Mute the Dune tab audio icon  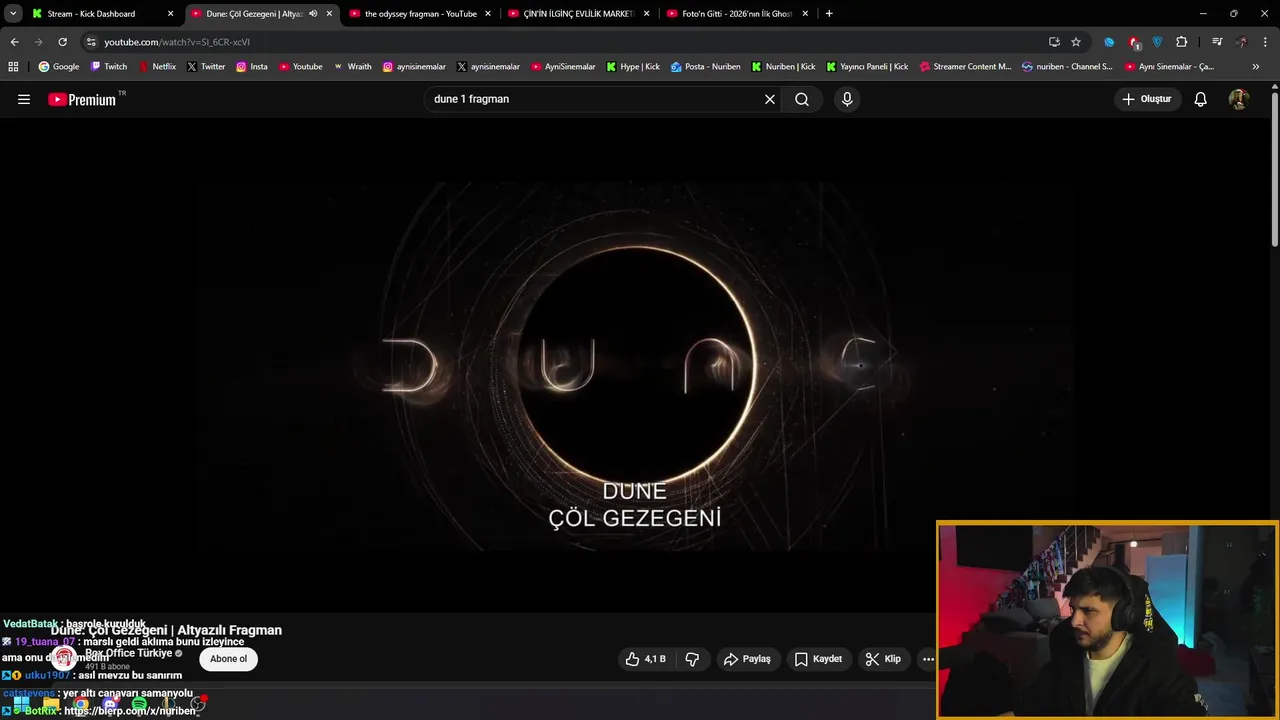pos(313,14)
